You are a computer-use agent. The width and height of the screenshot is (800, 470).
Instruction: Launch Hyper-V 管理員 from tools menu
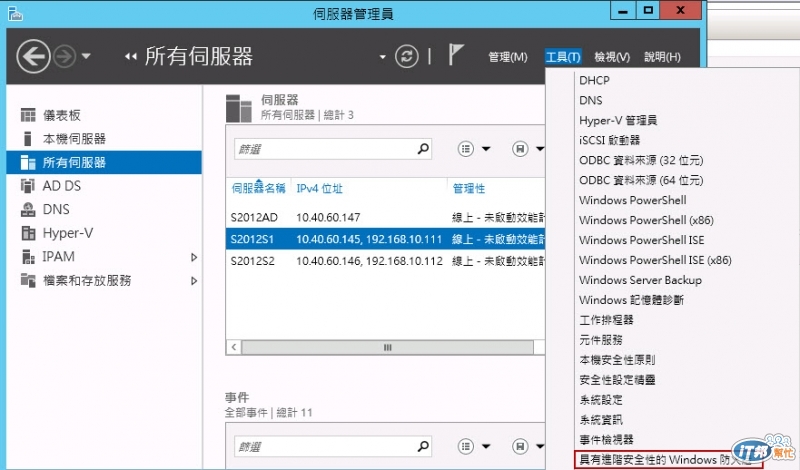pyautogui.click(x=618, y=120)
